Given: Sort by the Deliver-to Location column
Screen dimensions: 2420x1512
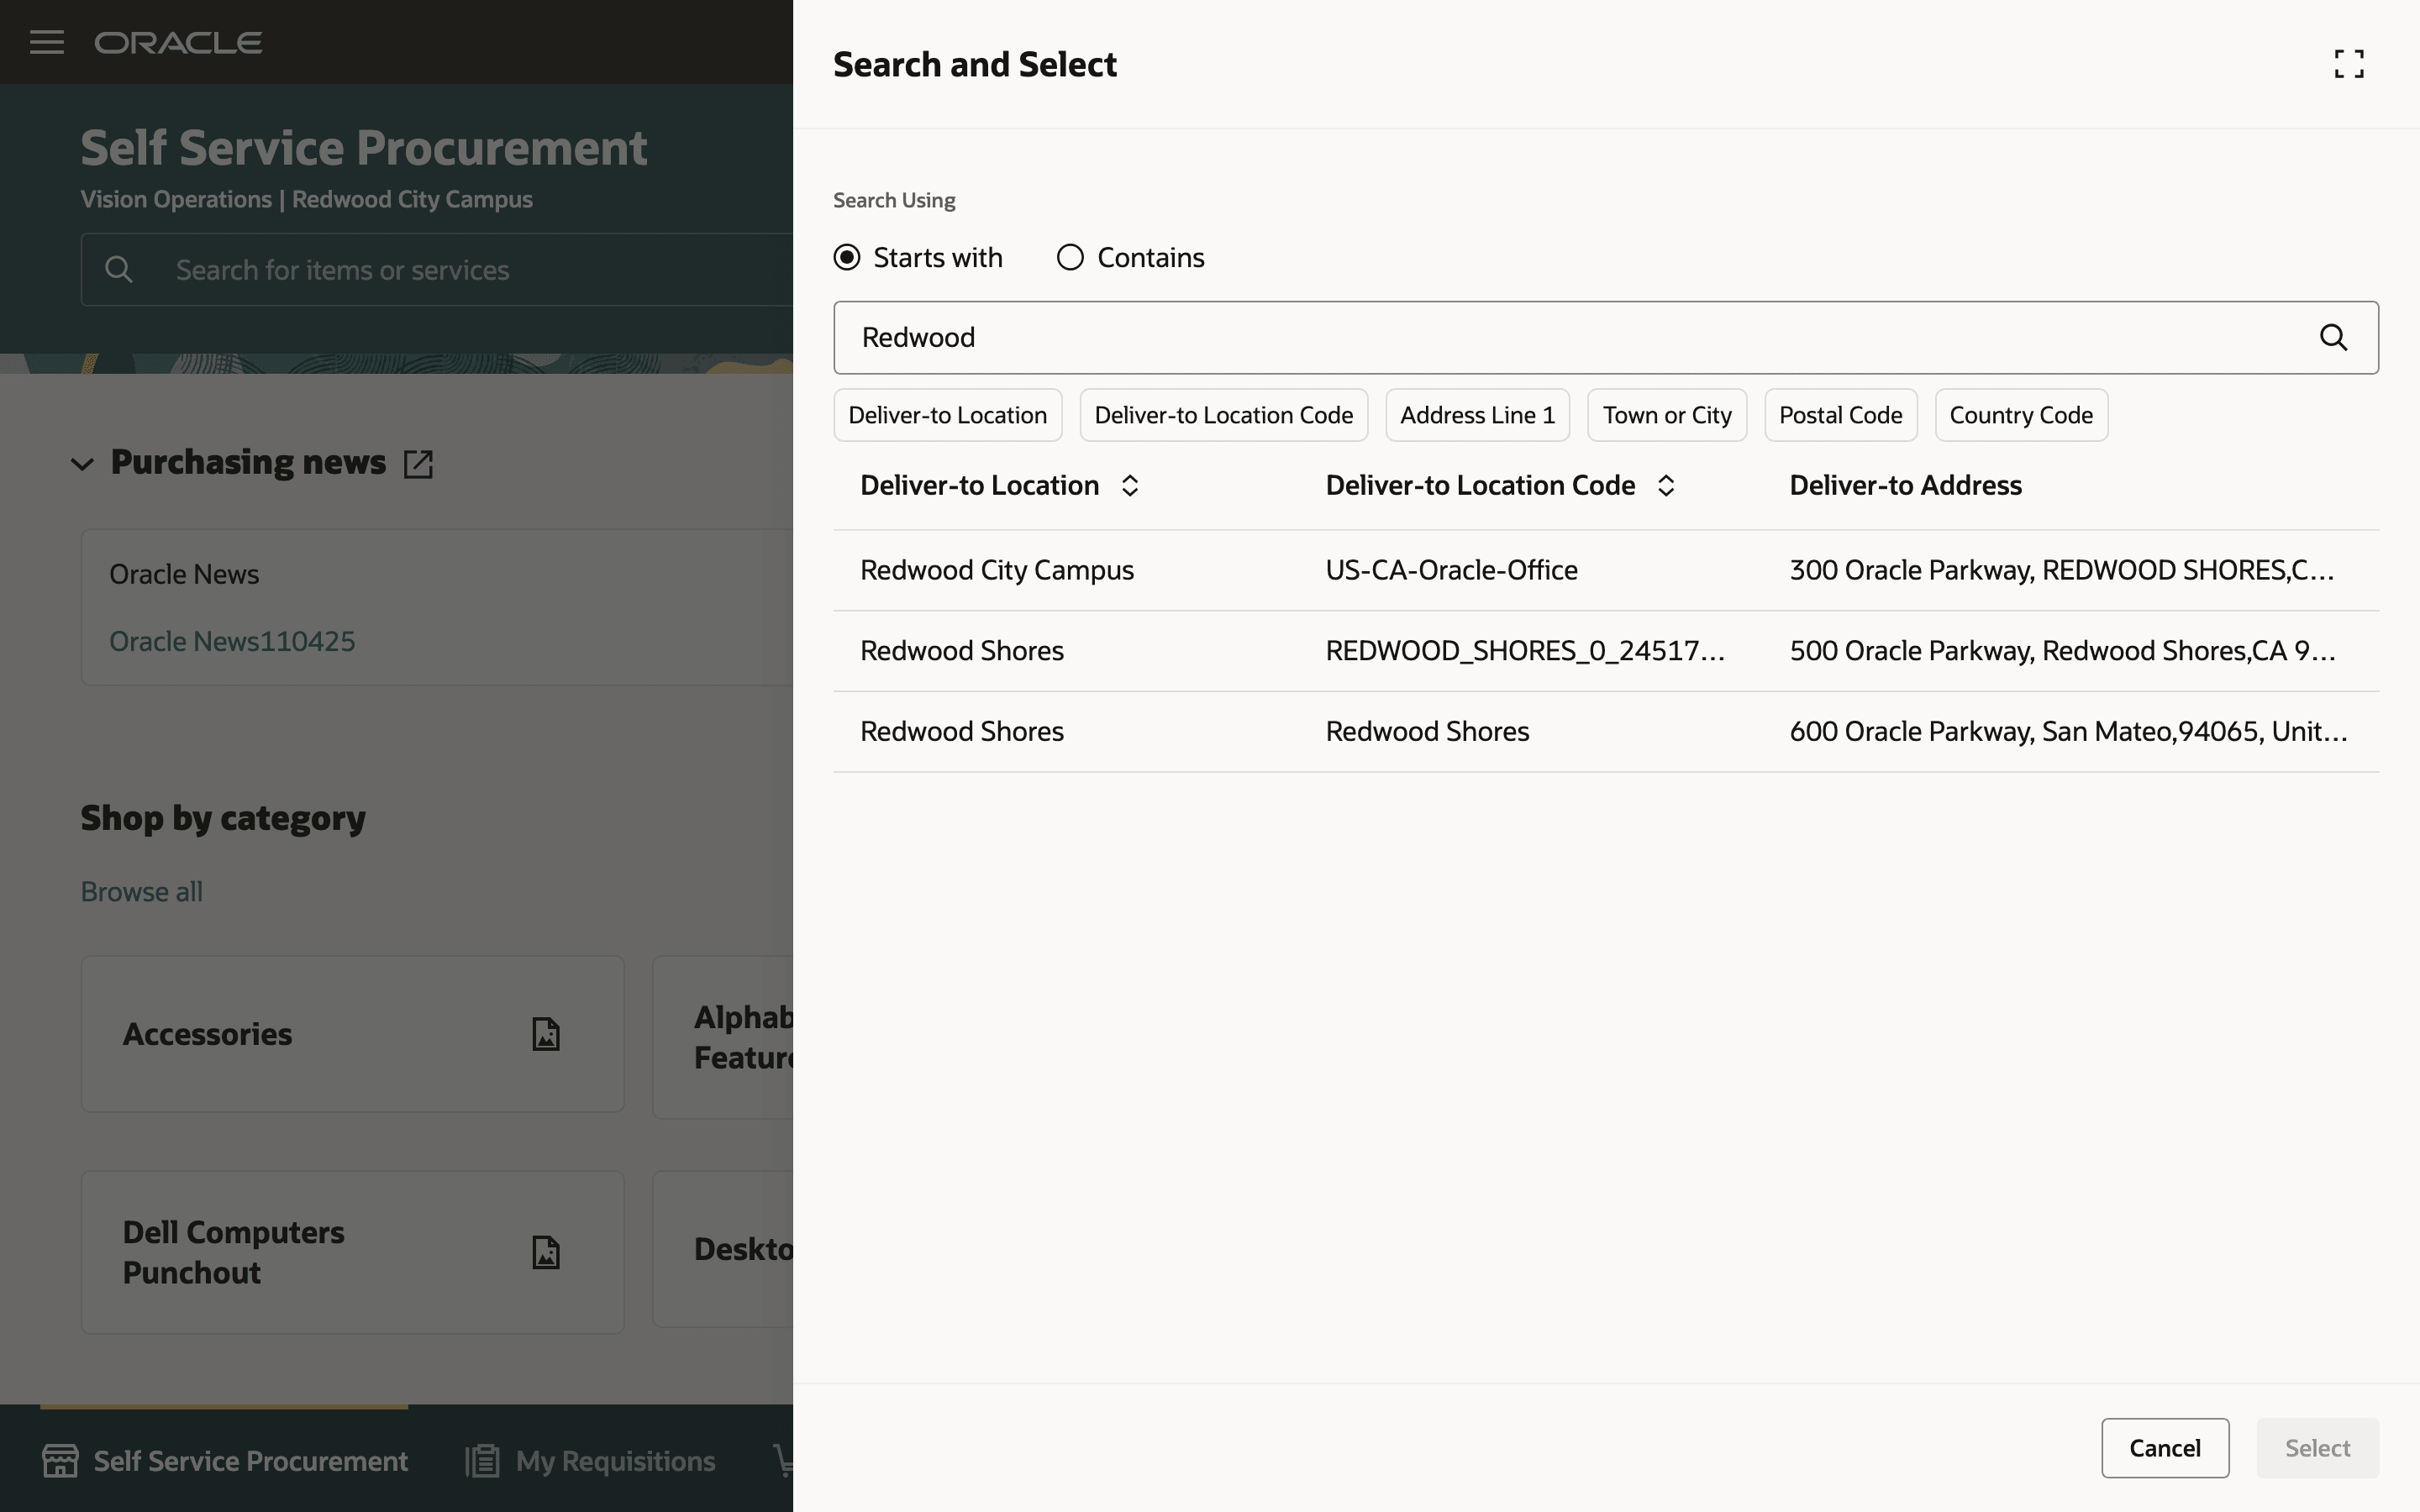Looking at the screenshot, I should [x=1129, y=486].
